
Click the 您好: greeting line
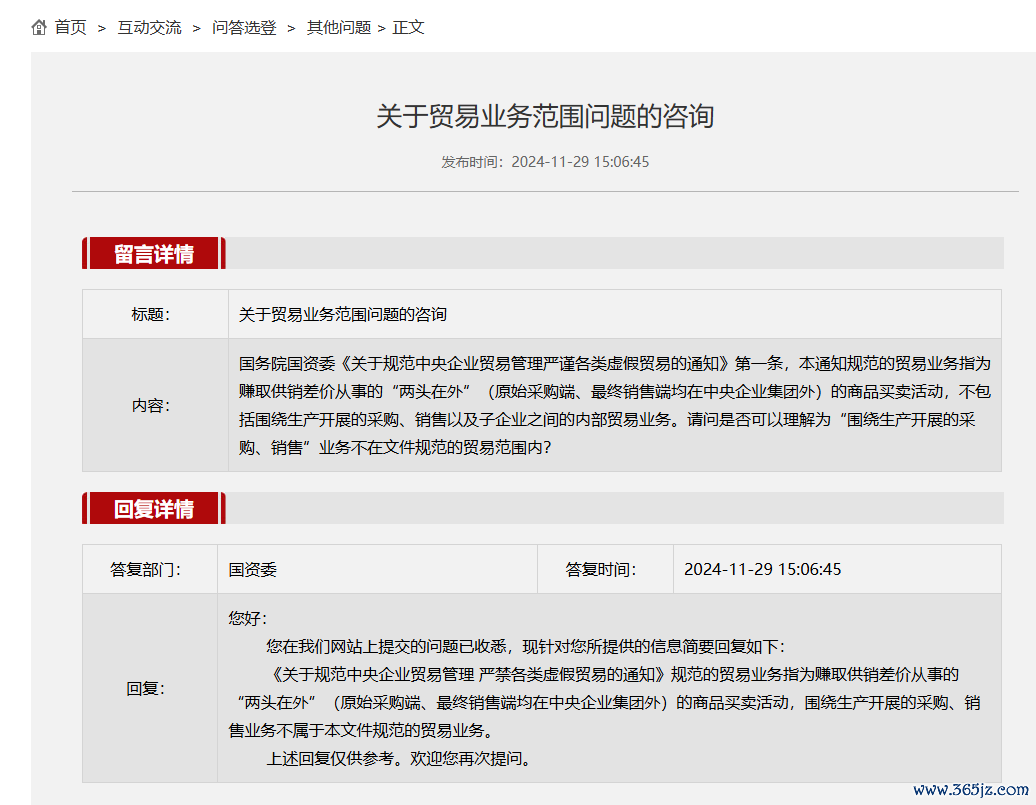[248, 619]
